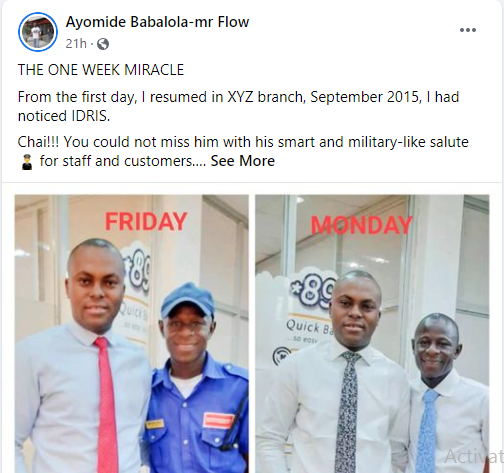Image resolution: width=504 pixels, height=473 pixels.
Task: Click the red FRIDAY label on photo
Action: pyautogui.click(x=146, y=222)
